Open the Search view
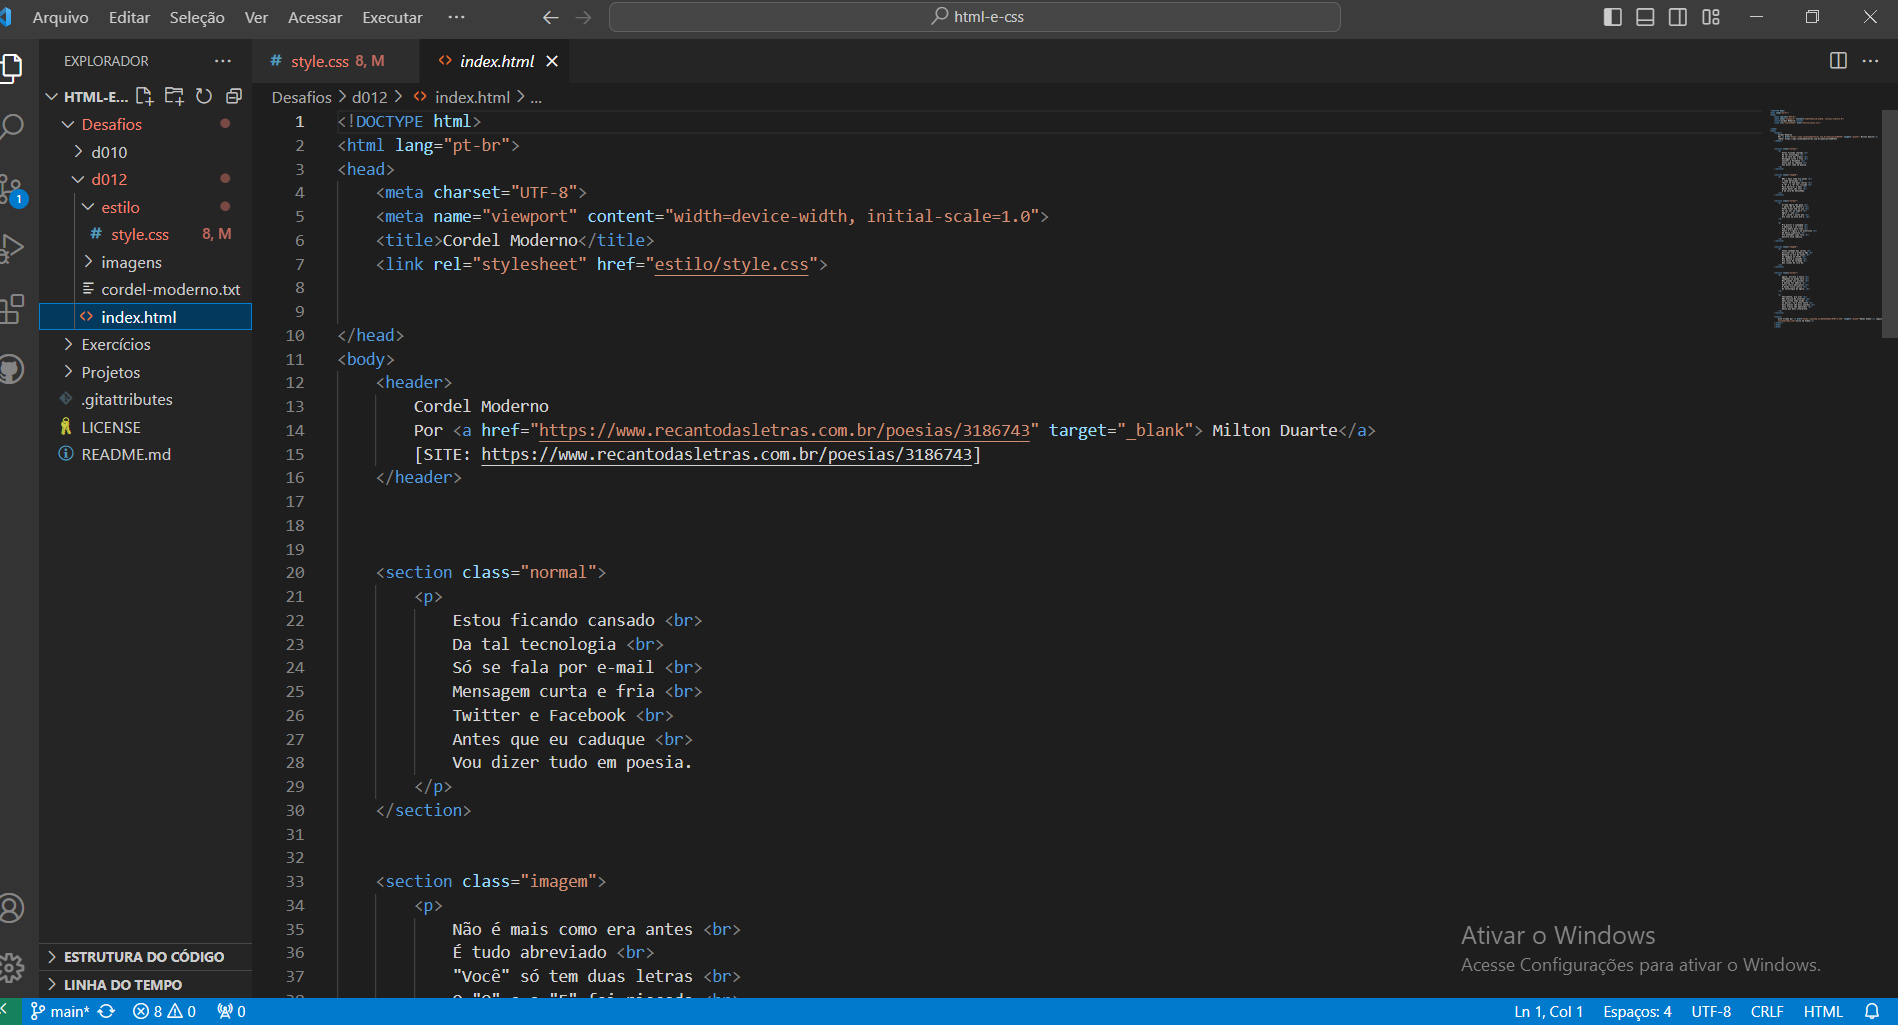The image size is (1898, 1025). [x=14, y=126]
